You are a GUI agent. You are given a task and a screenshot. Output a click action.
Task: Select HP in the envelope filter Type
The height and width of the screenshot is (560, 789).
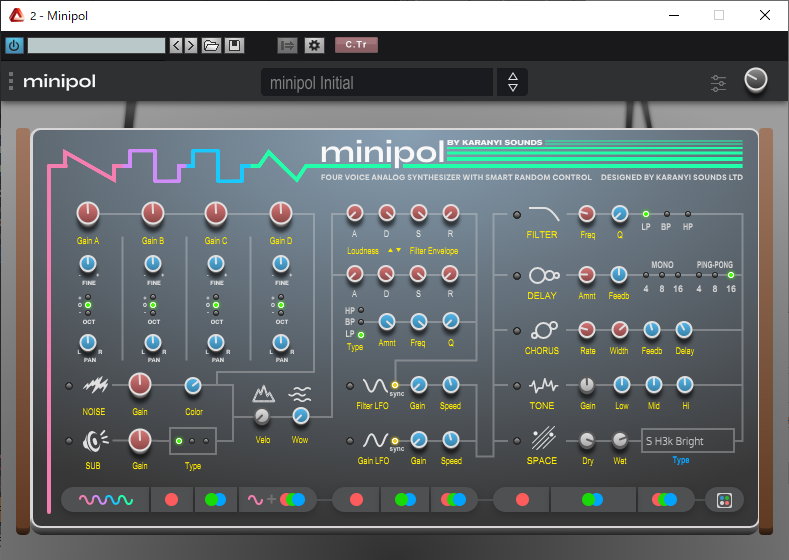[x=361, y=310]
